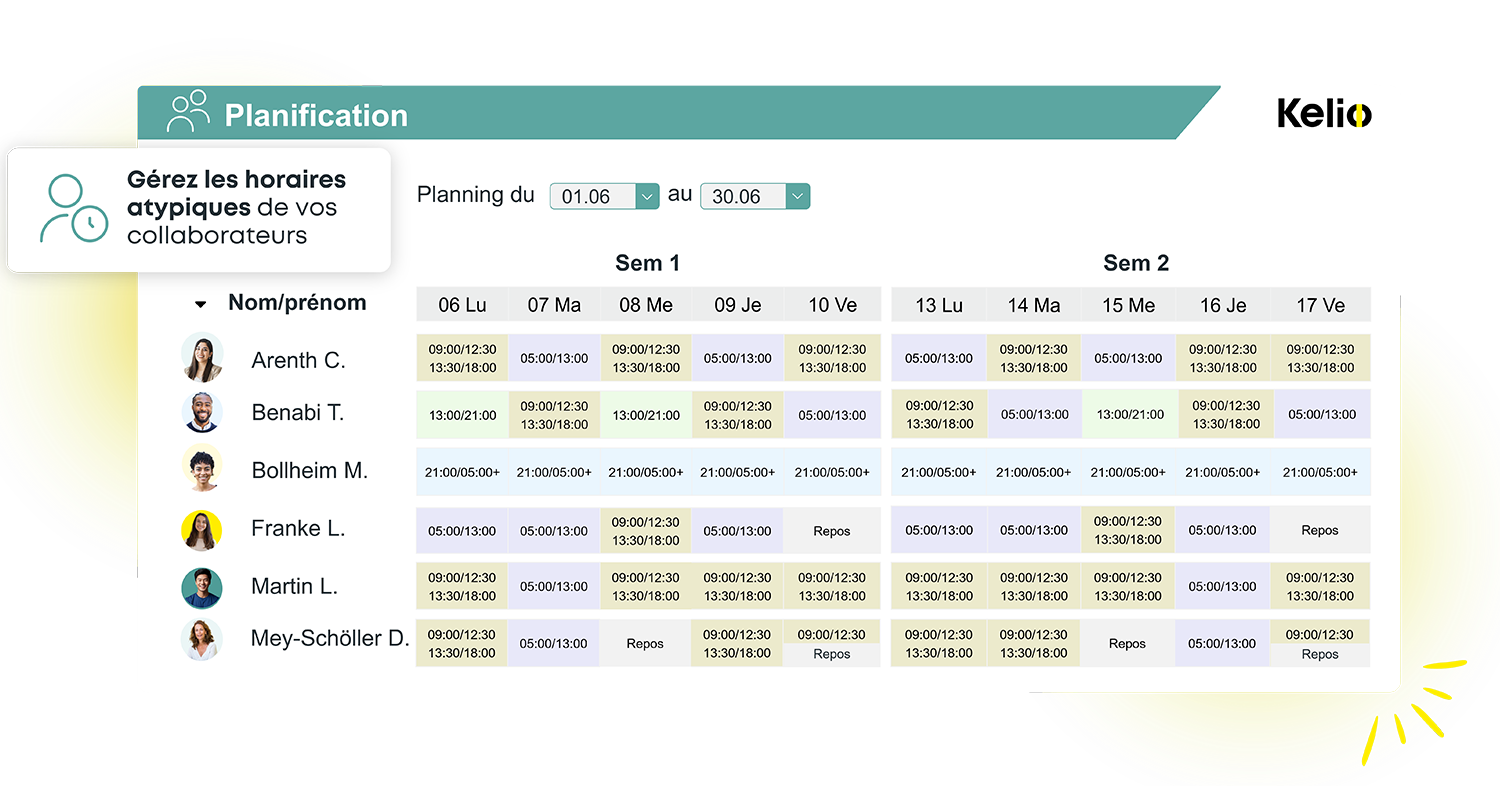Click the Bollheim M. employee name
This screenshot has width=1500, height=786.
tap(310, 470)
